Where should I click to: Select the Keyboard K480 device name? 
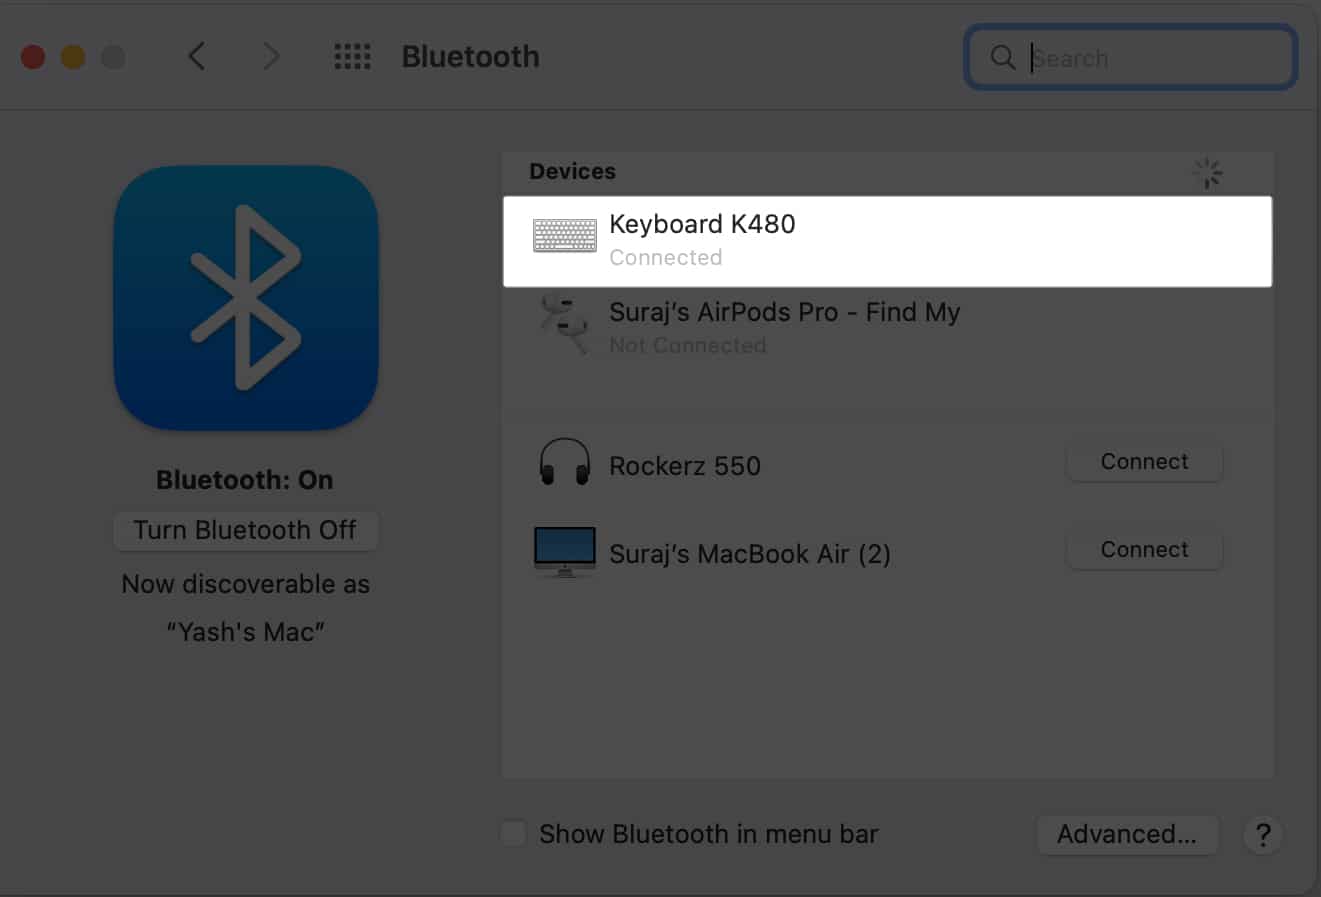[702, 224]
